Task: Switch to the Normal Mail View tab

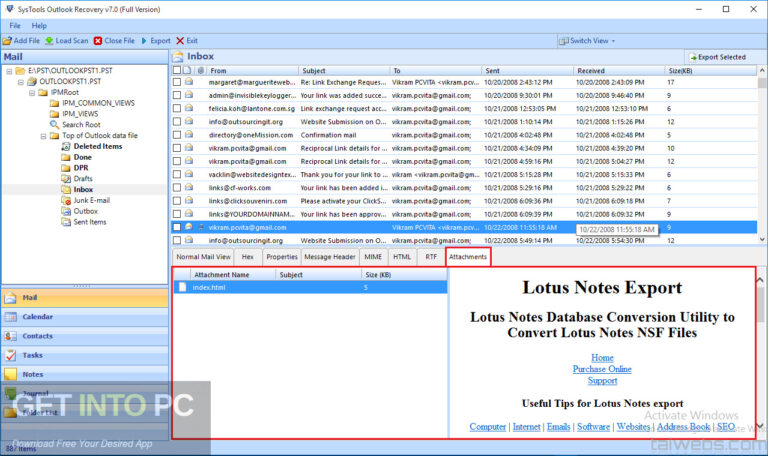Action: [203, 257]
